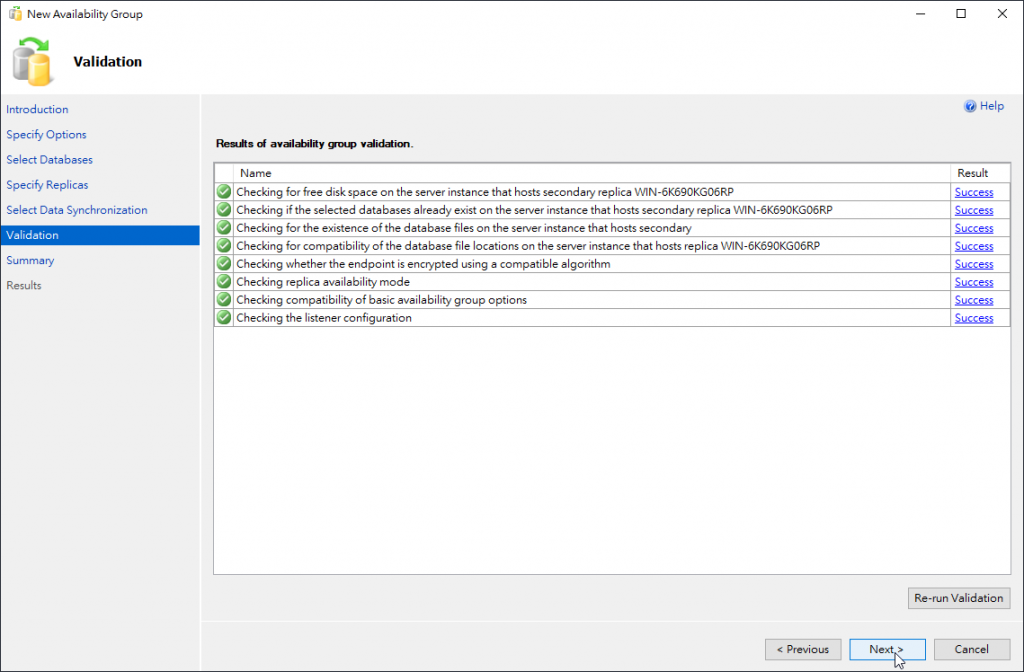Click the Help question mark icon
Viewport: 1024px width, 672px height.
pos(969,106)
